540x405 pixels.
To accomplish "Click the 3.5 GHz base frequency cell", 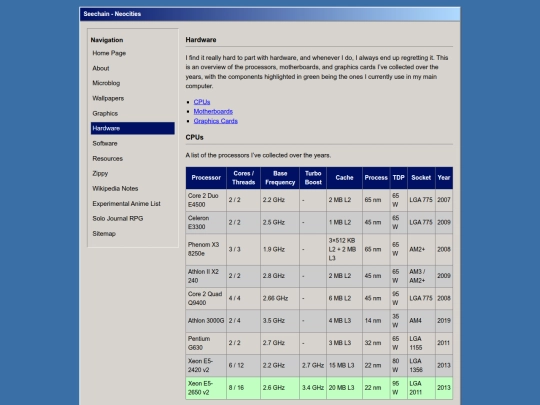I will click(x=280, y=321).
